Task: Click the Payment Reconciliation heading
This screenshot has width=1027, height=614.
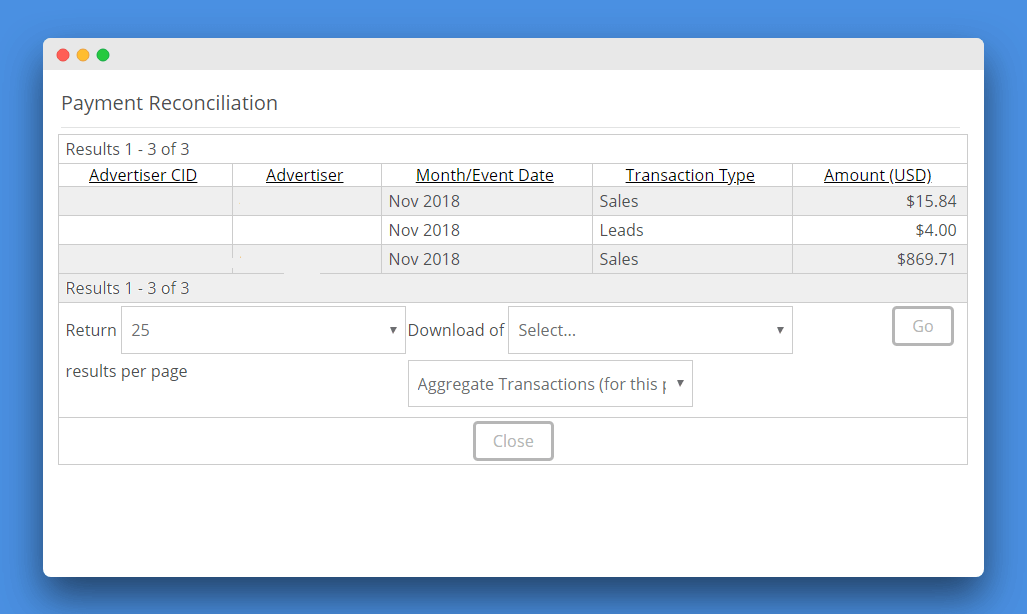Action: [x=169, y=103]
